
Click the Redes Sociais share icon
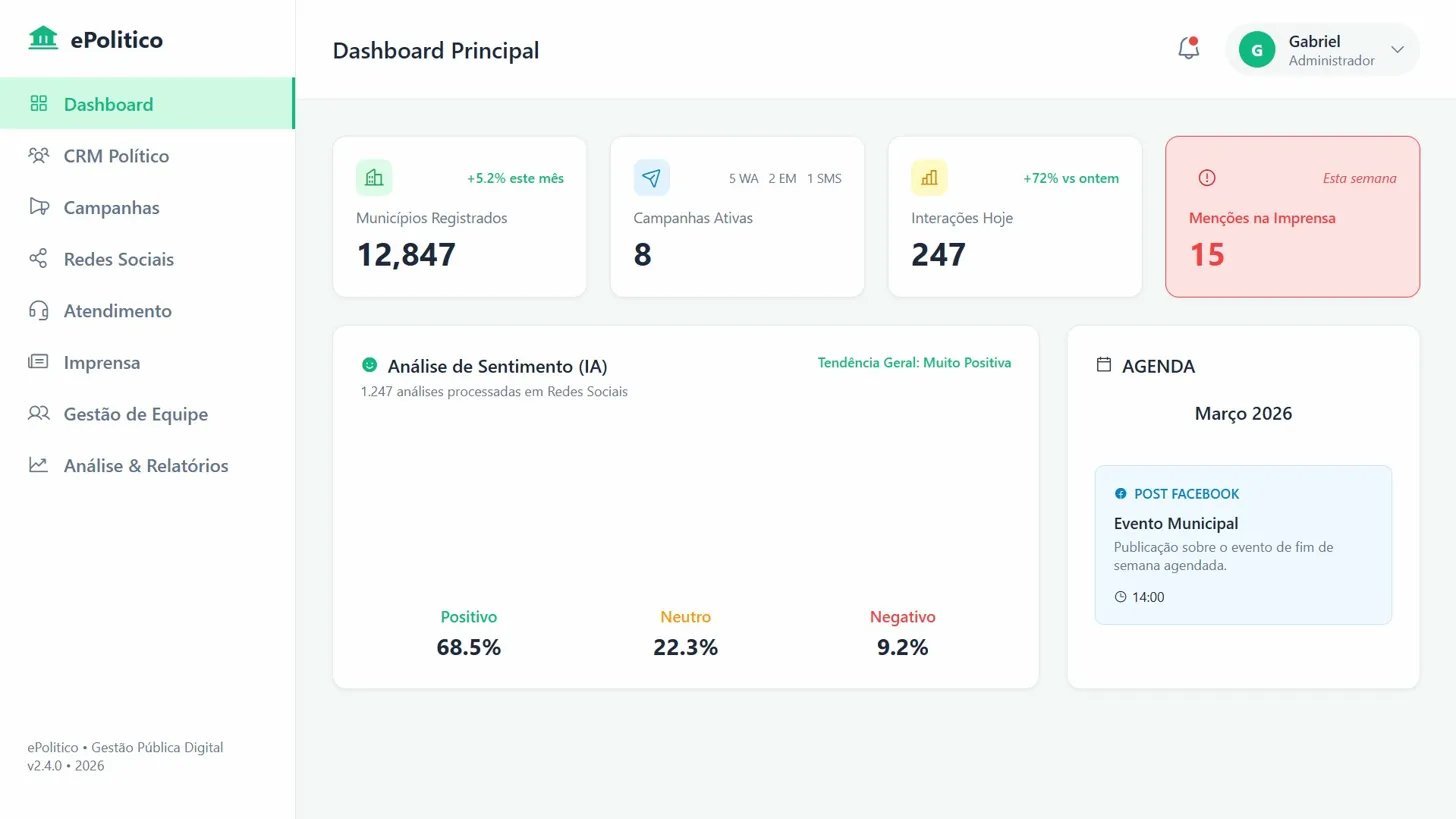click(38, 259)
